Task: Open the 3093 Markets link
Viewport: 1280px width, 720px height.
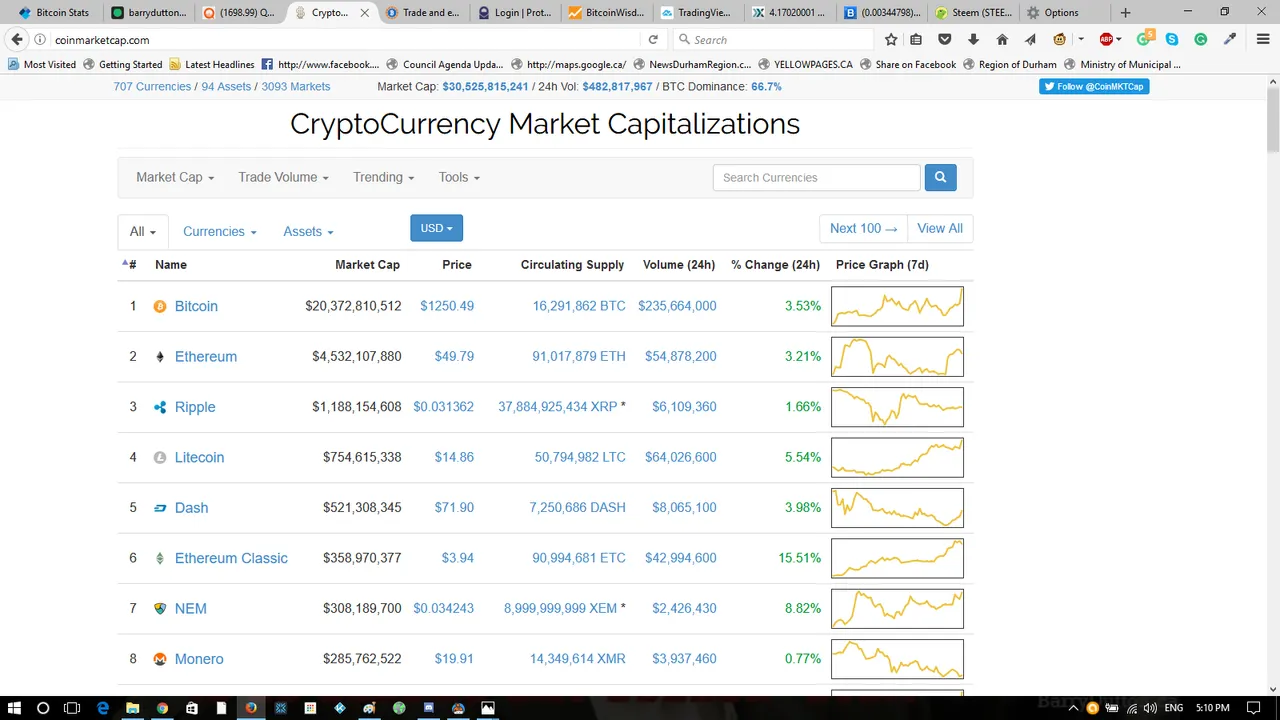Action: 296,86
